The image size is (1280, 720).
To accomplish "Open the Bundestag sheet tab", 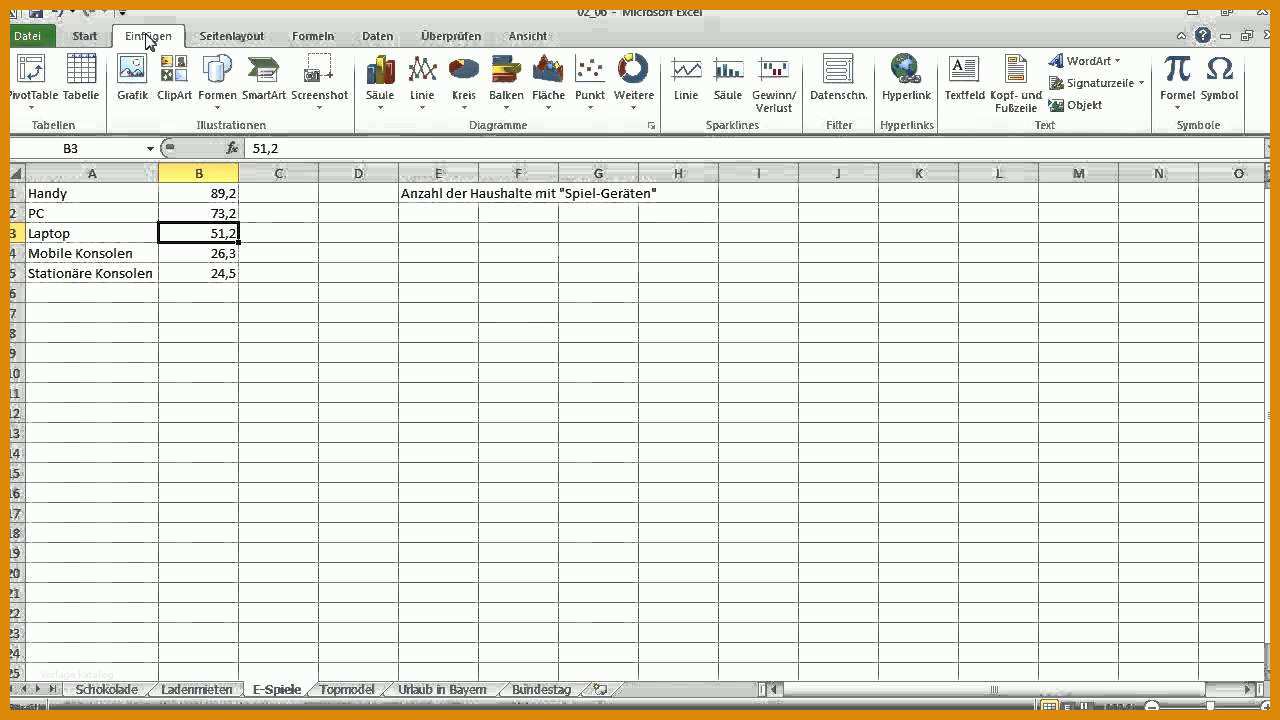I will [541, 689].
